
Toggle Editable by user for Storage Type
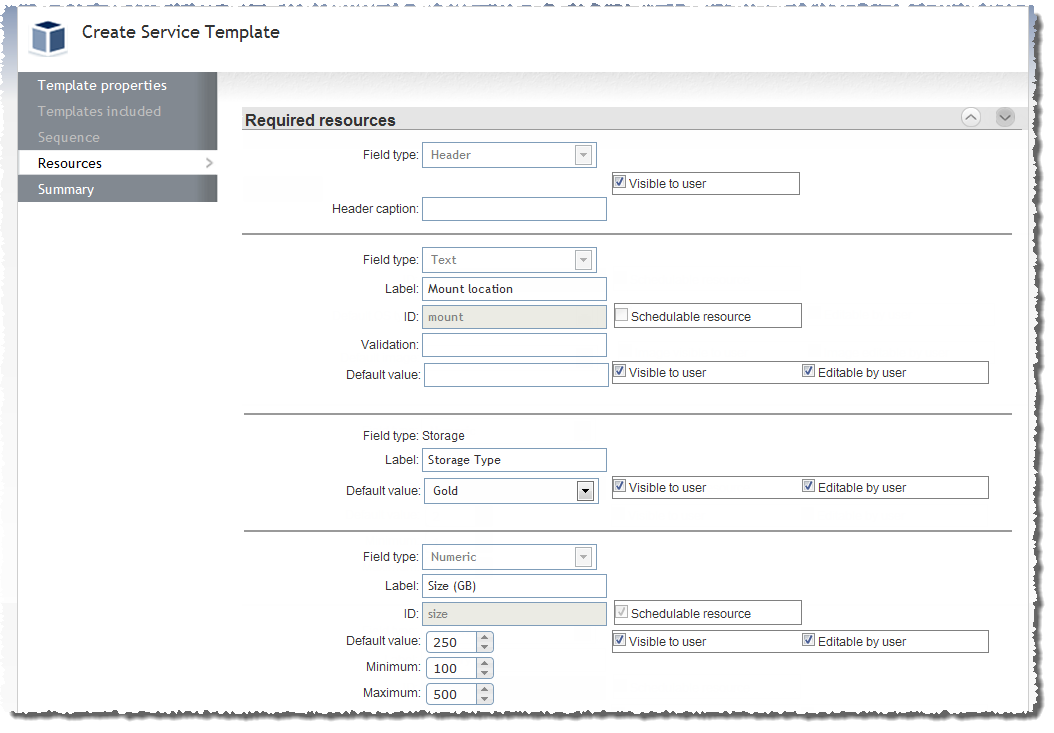[809, 486]
